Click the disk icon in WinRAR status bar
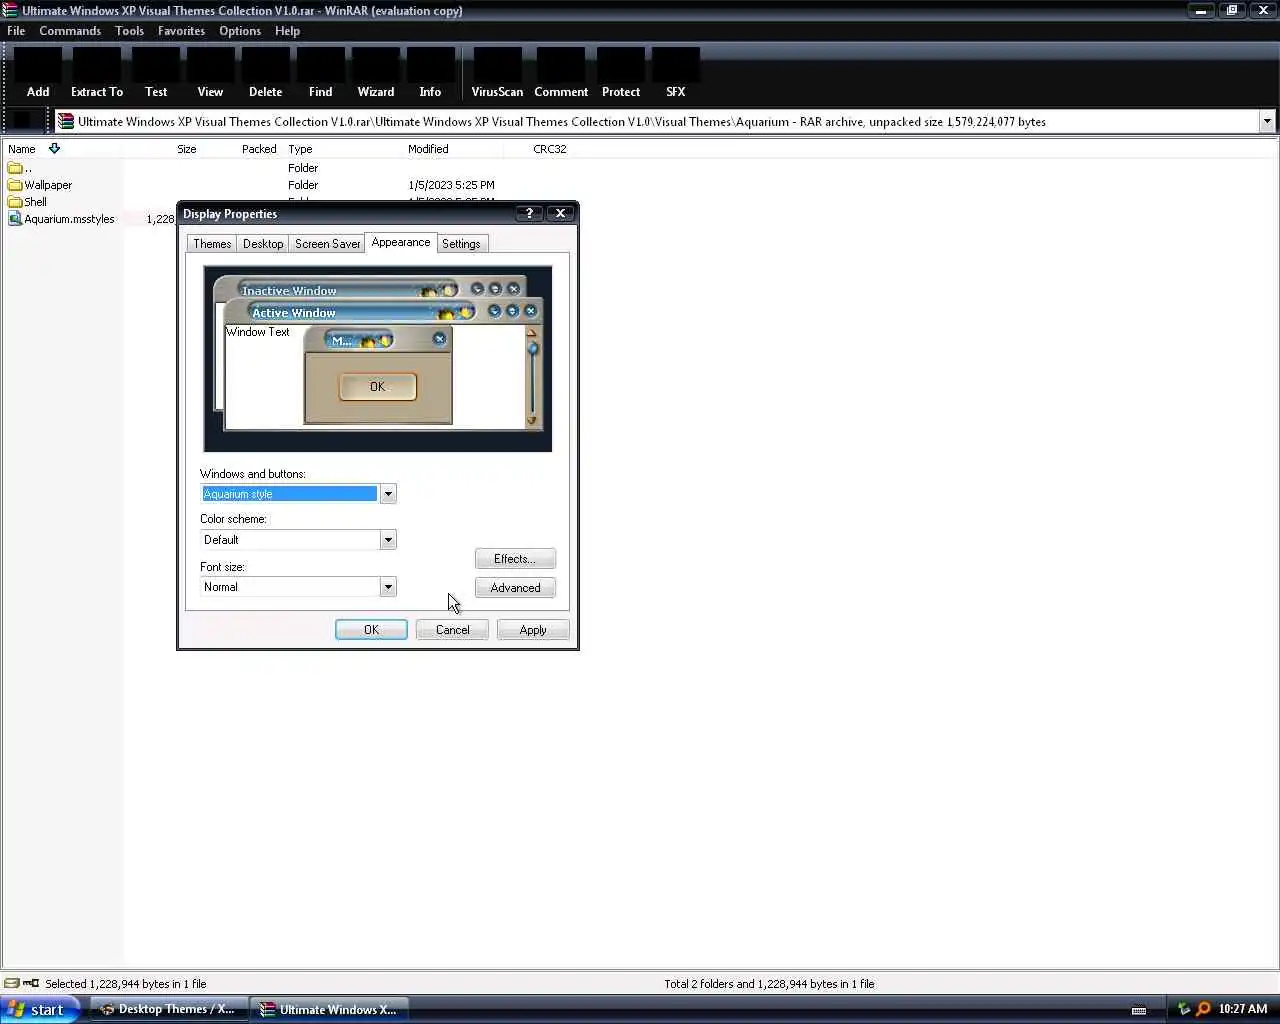Screen dimensions: 1280x1024 tap(11, 983)
